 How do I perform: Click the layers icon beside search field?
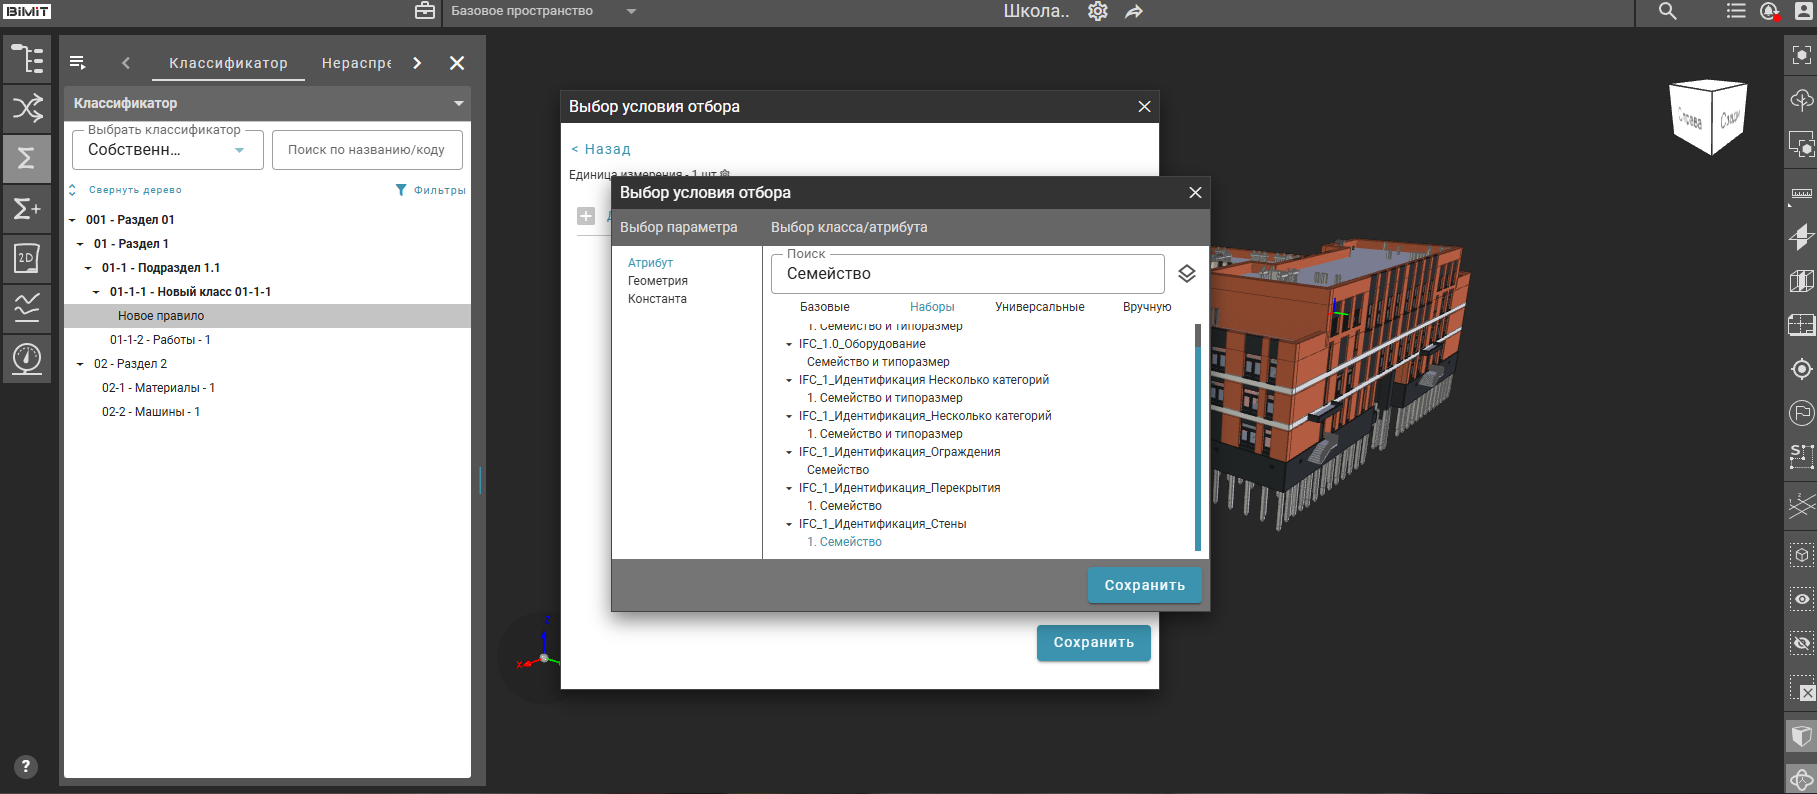coord(1187,274)
